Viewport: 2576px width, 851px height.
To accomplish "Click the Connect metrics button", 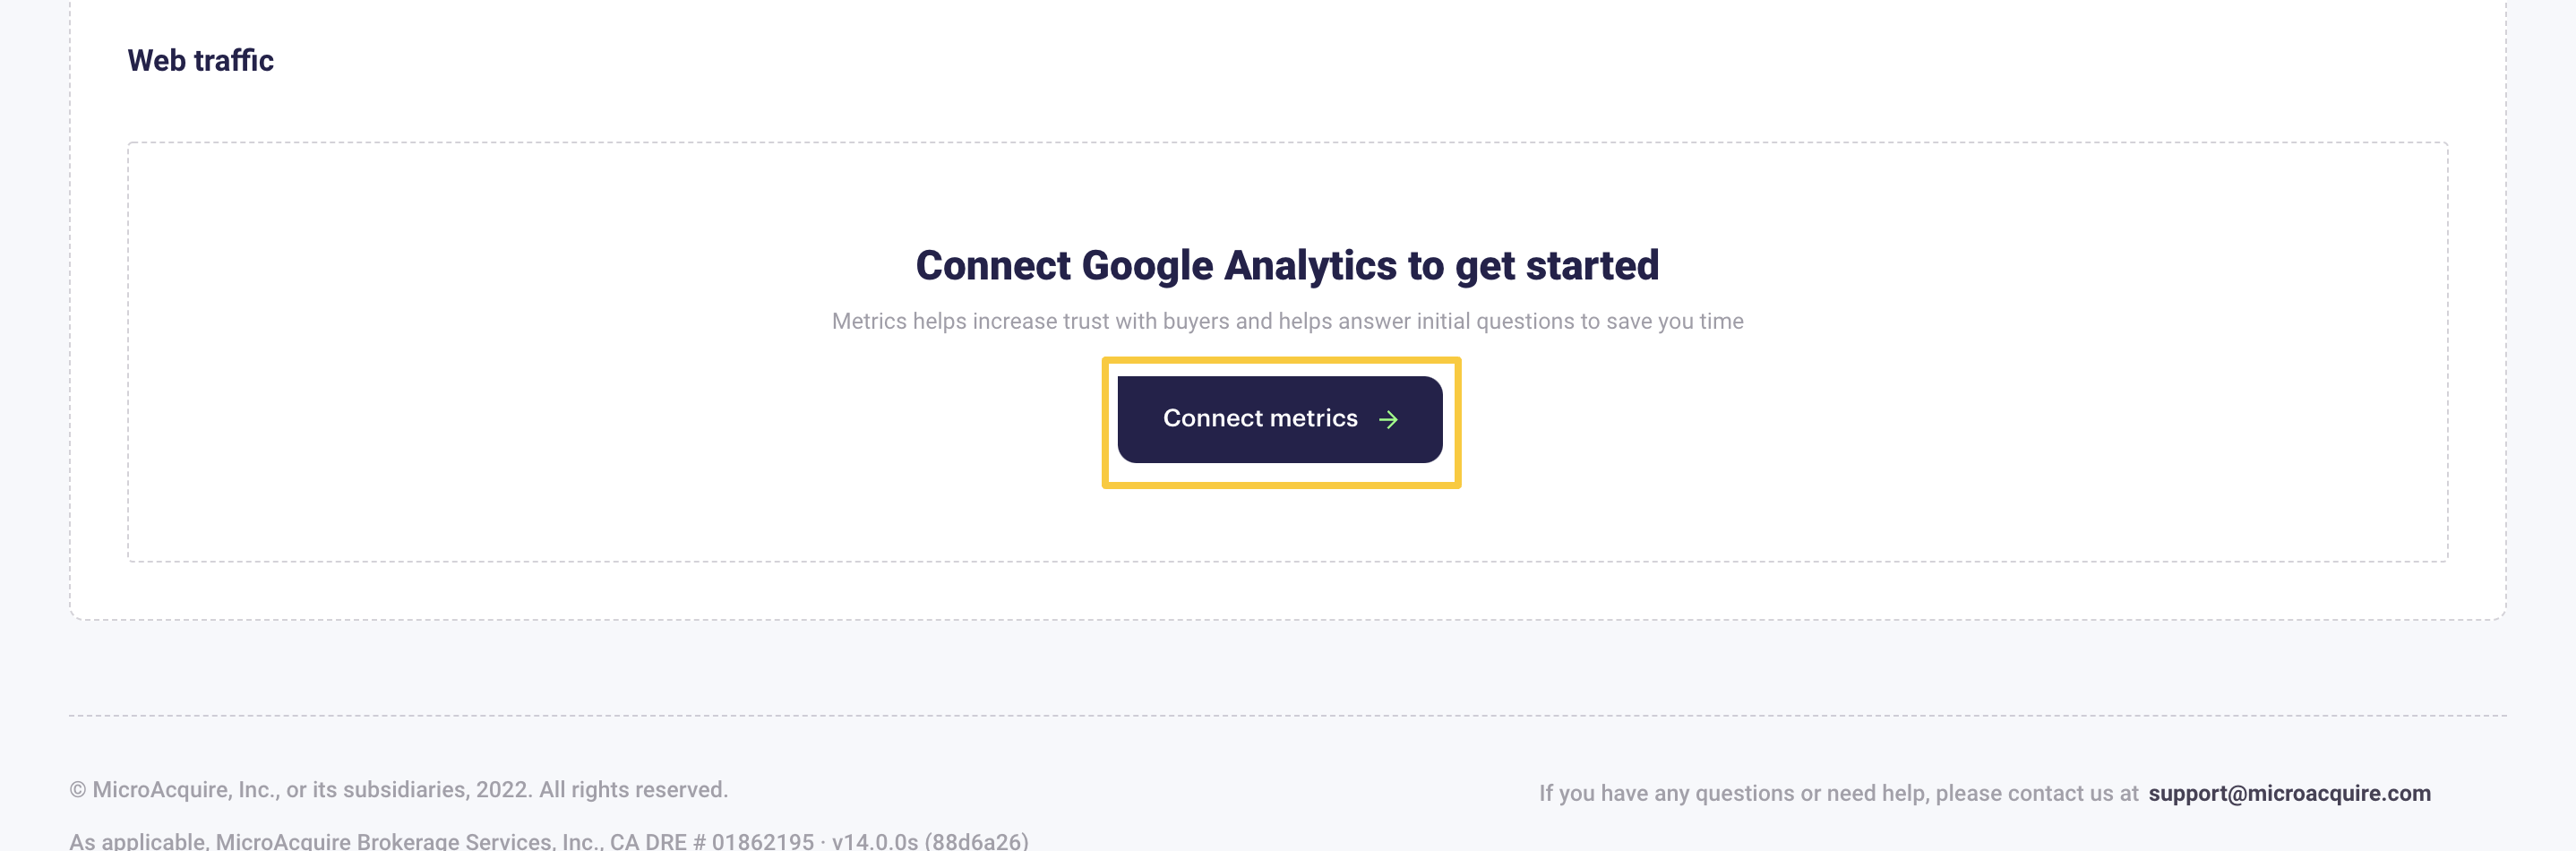I will (x=1280, y=419).
